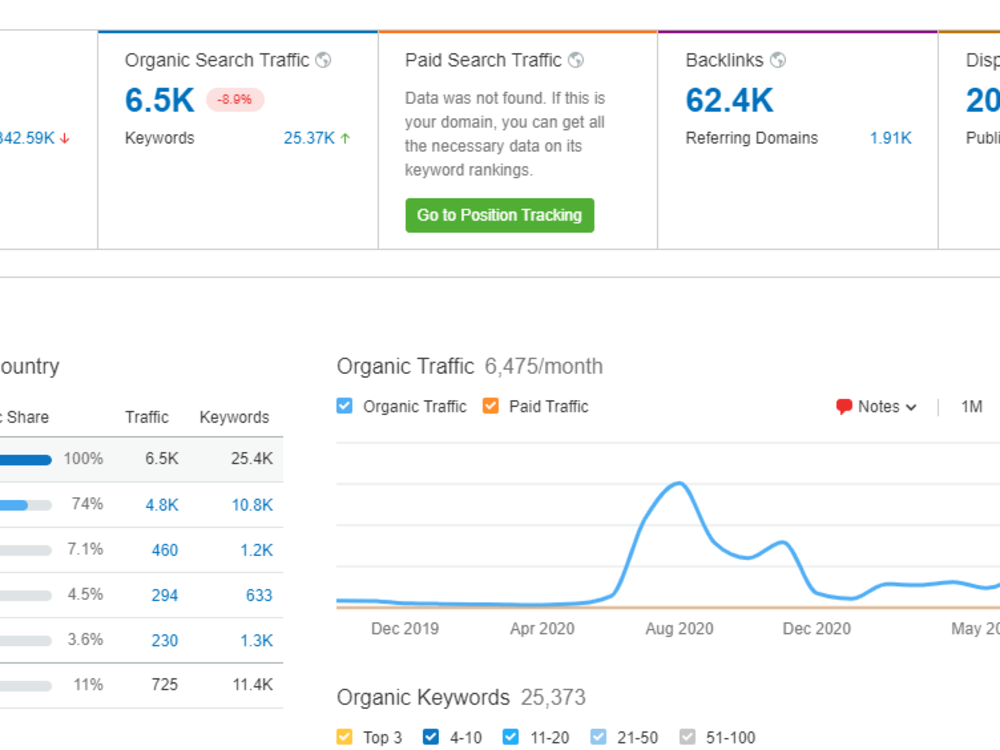Viewport: 1000px width, 750px height.
Task: Toggle the 4-10 keywords checkbox
Action: 431,737
